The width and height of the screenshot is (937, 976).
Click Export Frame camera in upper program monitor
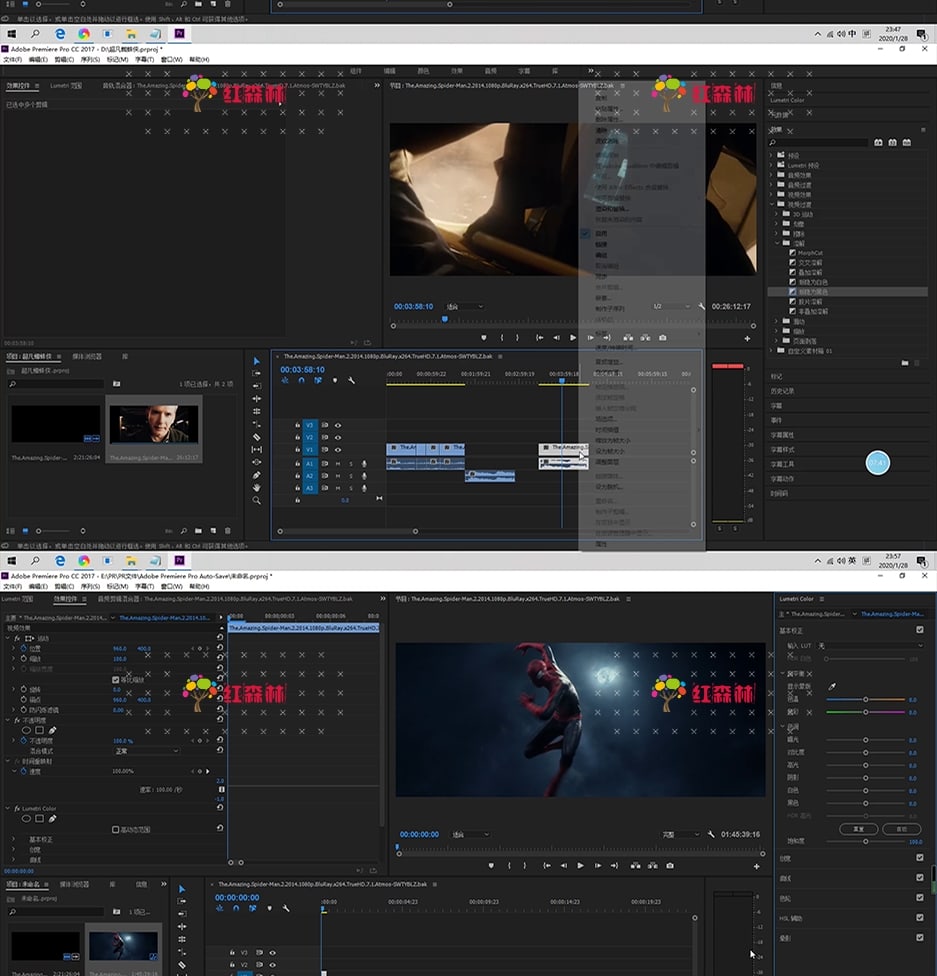click(662, 337)
